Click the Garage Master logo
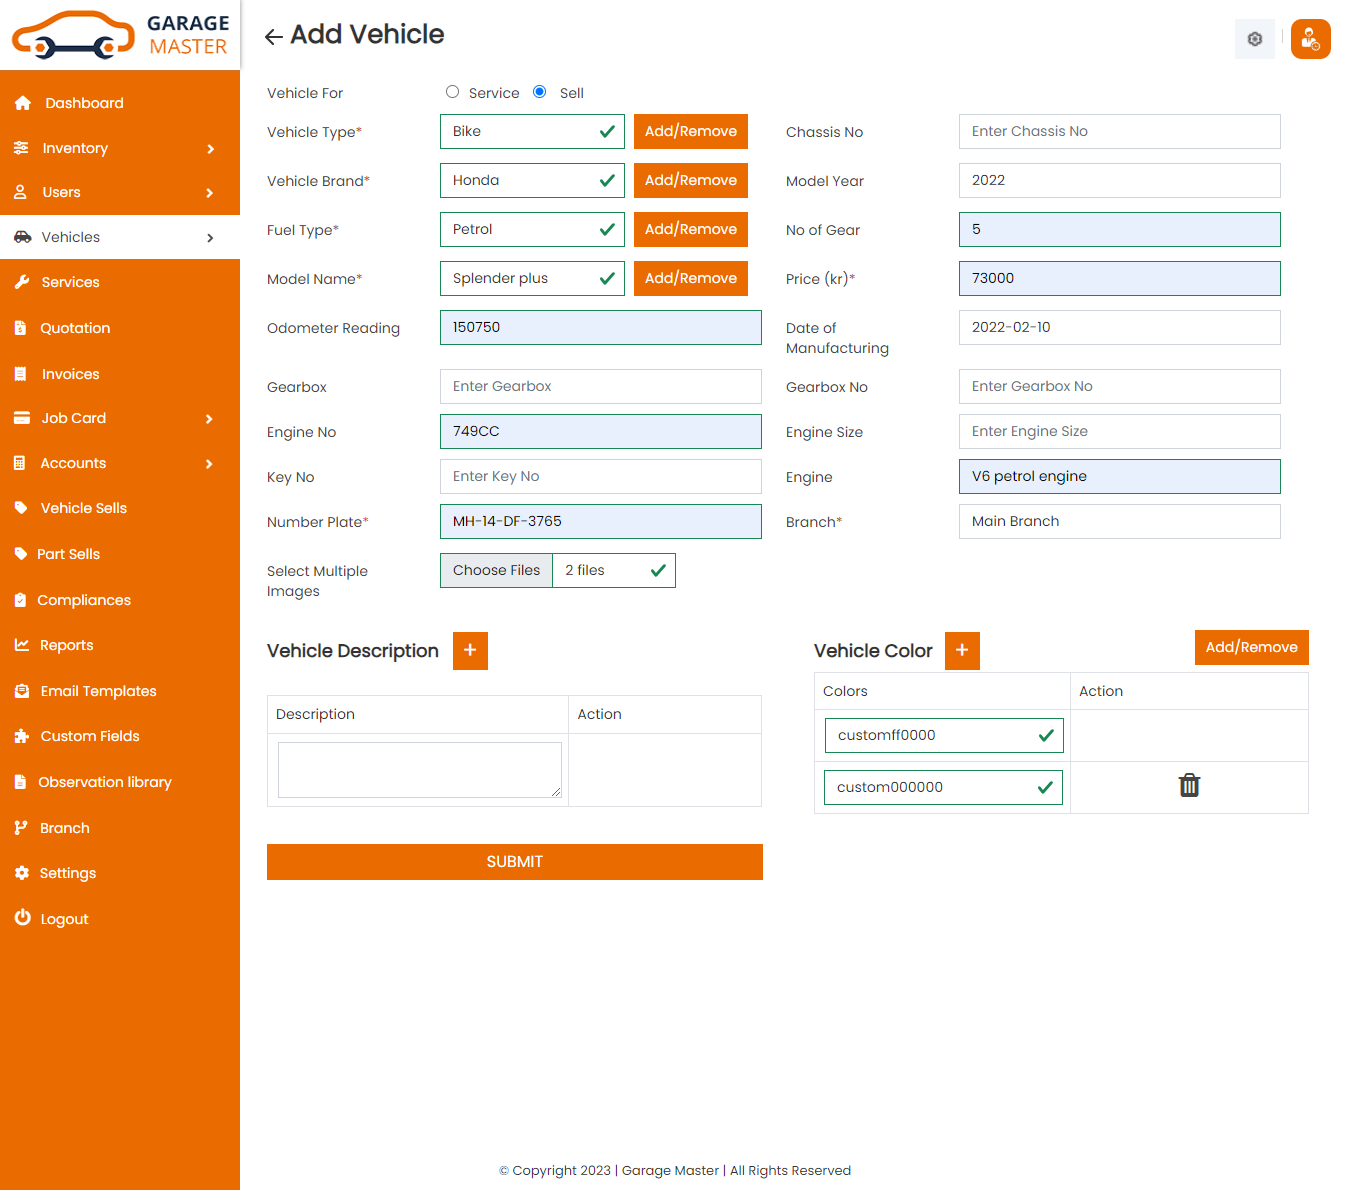This screenshot has width=1366, height=1190. (x=120, y=35)
